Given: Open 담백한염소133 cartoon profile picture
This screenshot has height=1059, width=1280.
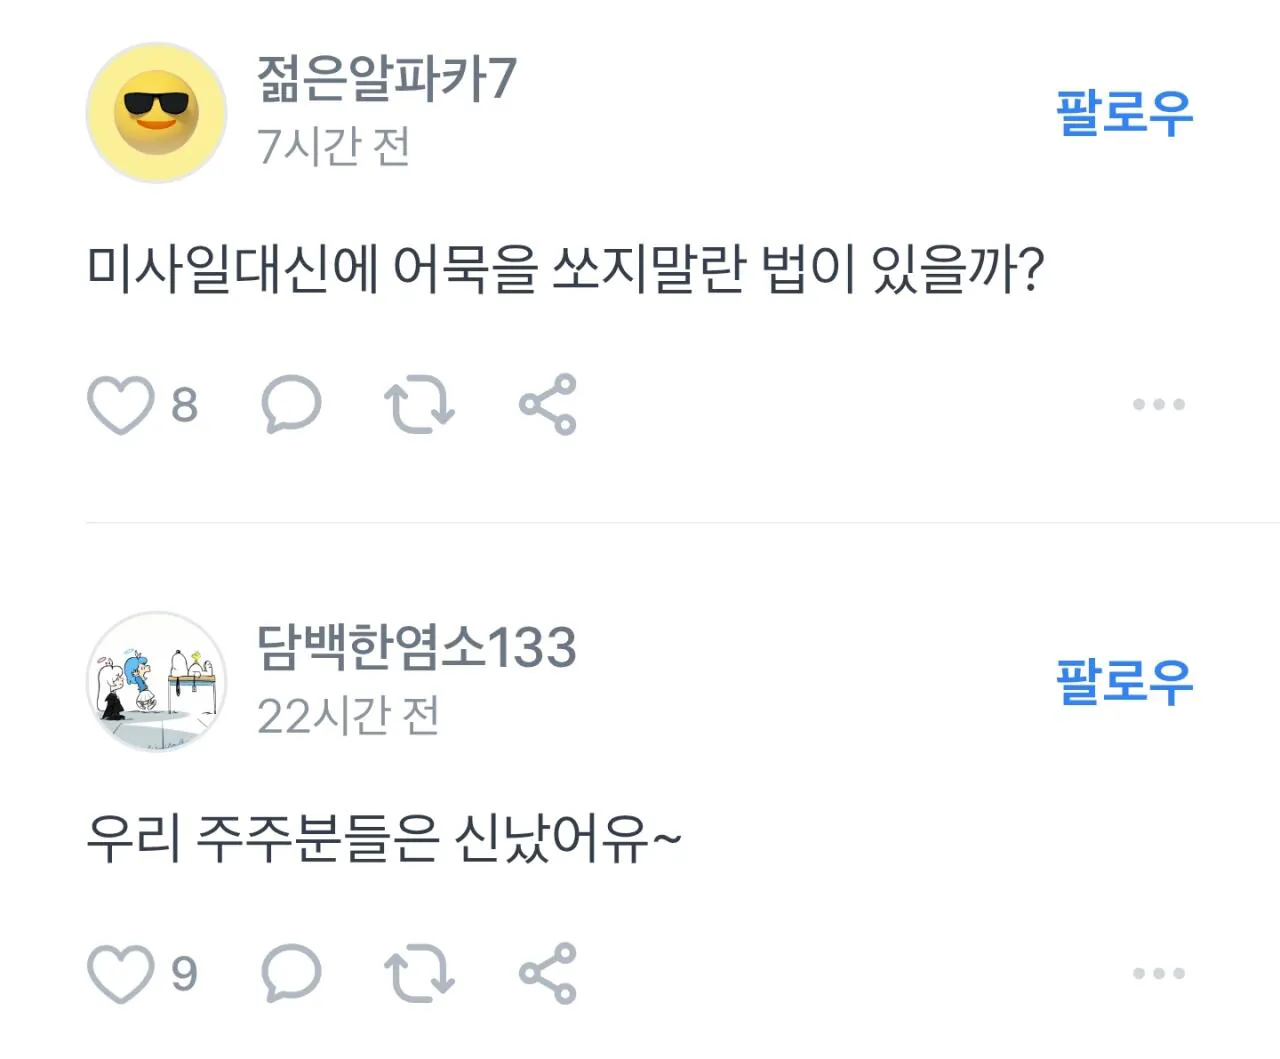Looking at the screenshot, I should [156, 681].
